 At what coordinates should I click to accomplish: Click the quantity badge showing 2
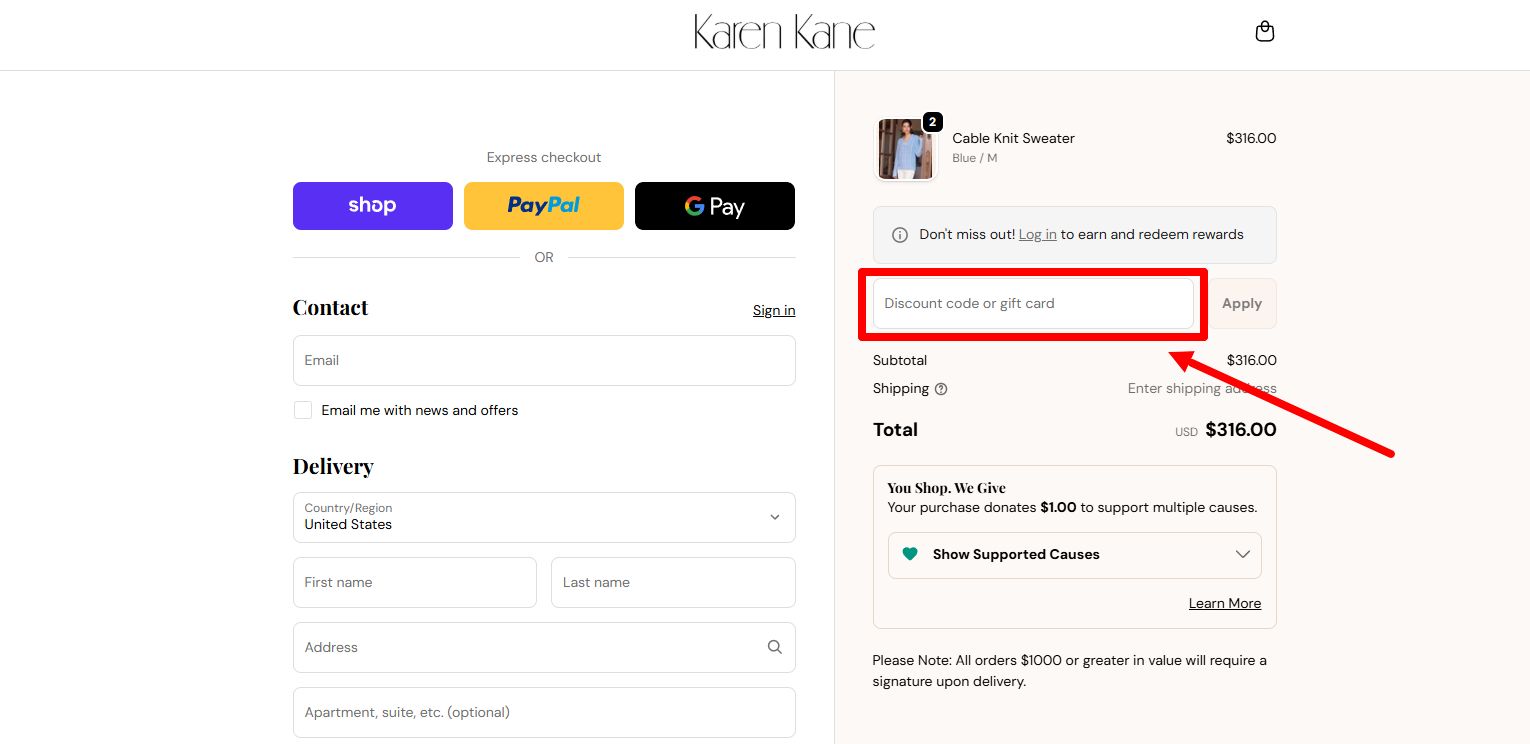click(932, 122)
